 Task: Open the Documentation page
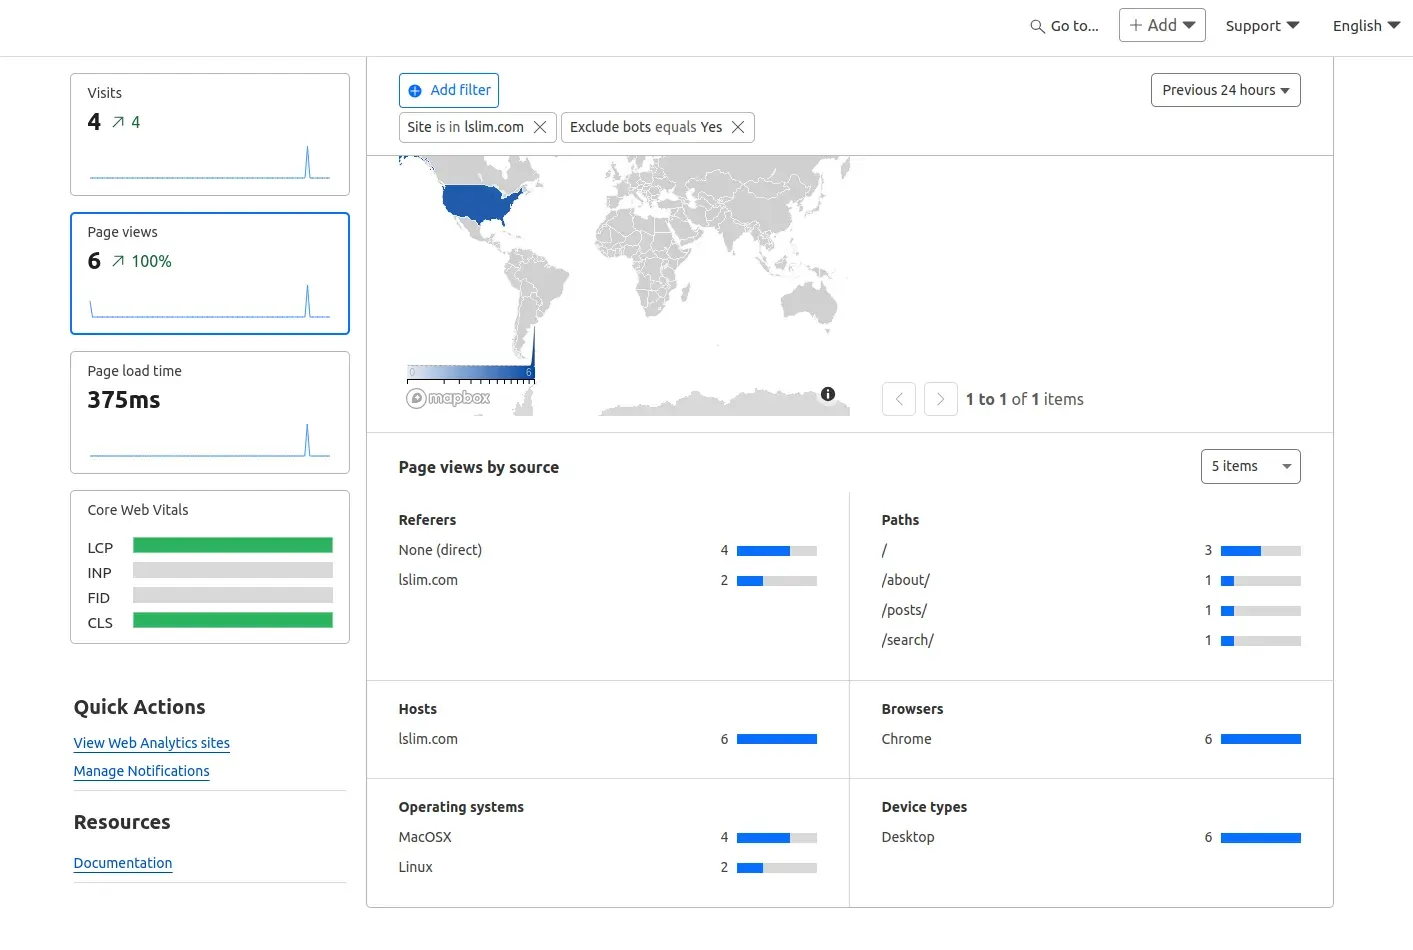[122, 863]
